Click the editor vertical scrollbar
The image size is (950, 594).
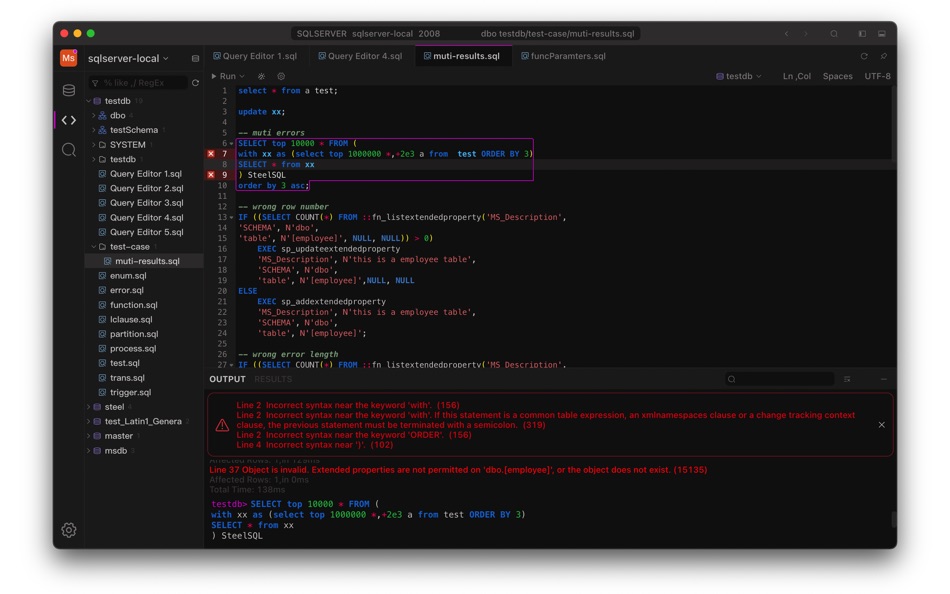[x=894, y=122]
